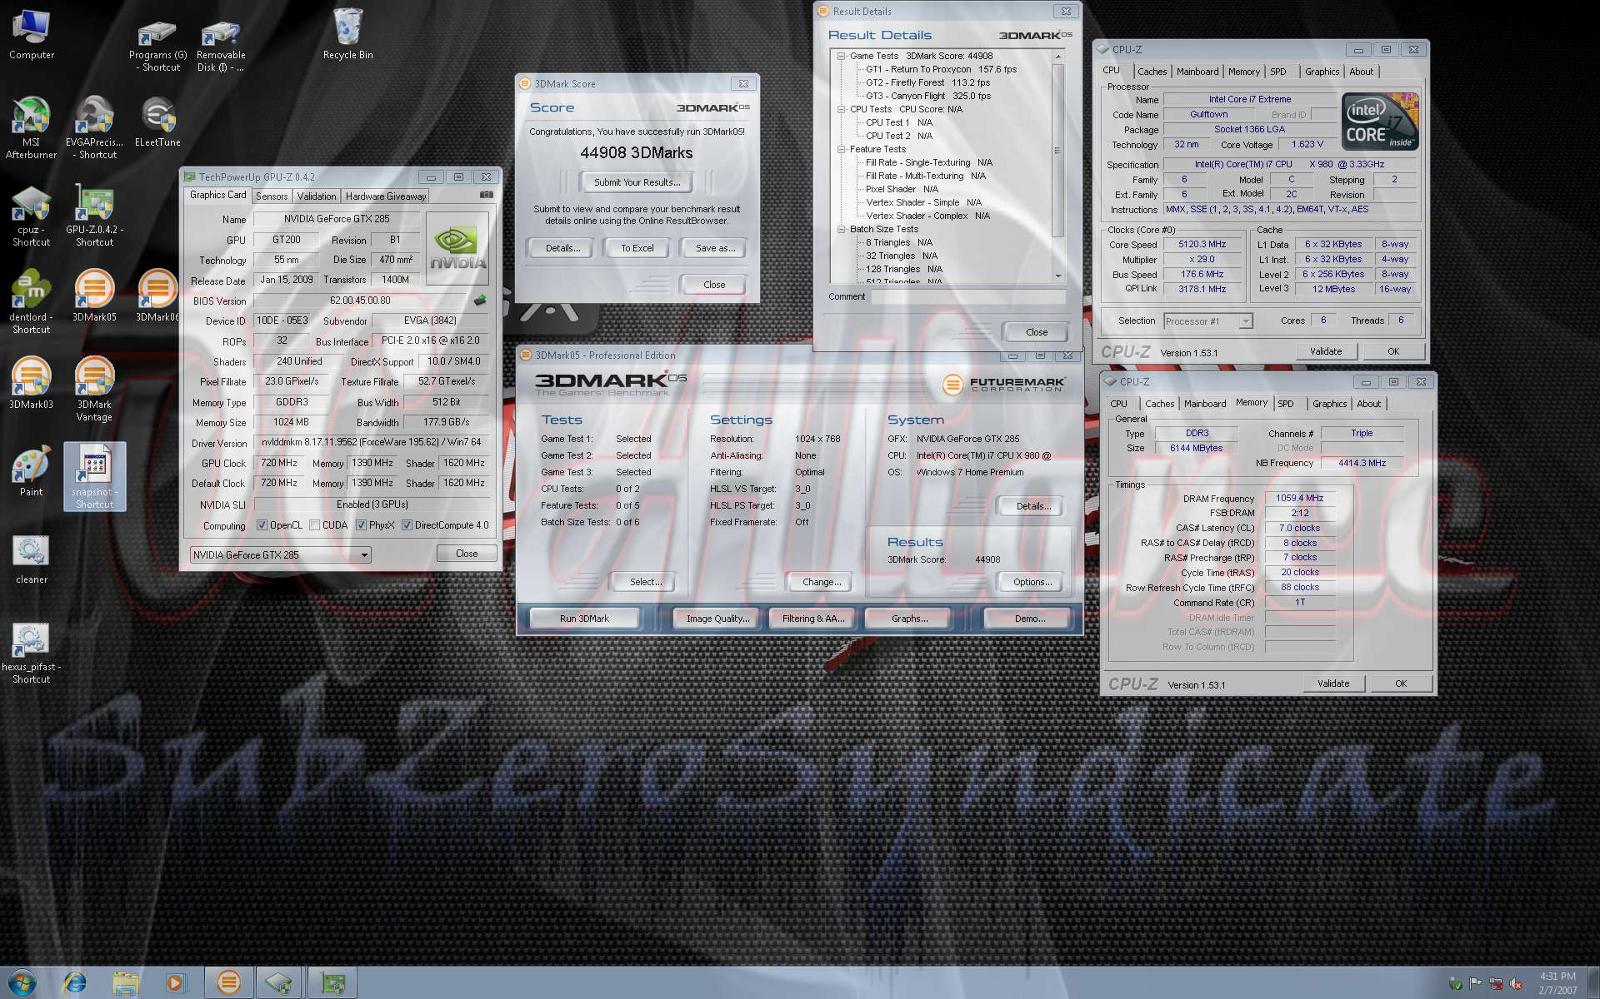Select the cleaner desktop icon

click(31, 559)
